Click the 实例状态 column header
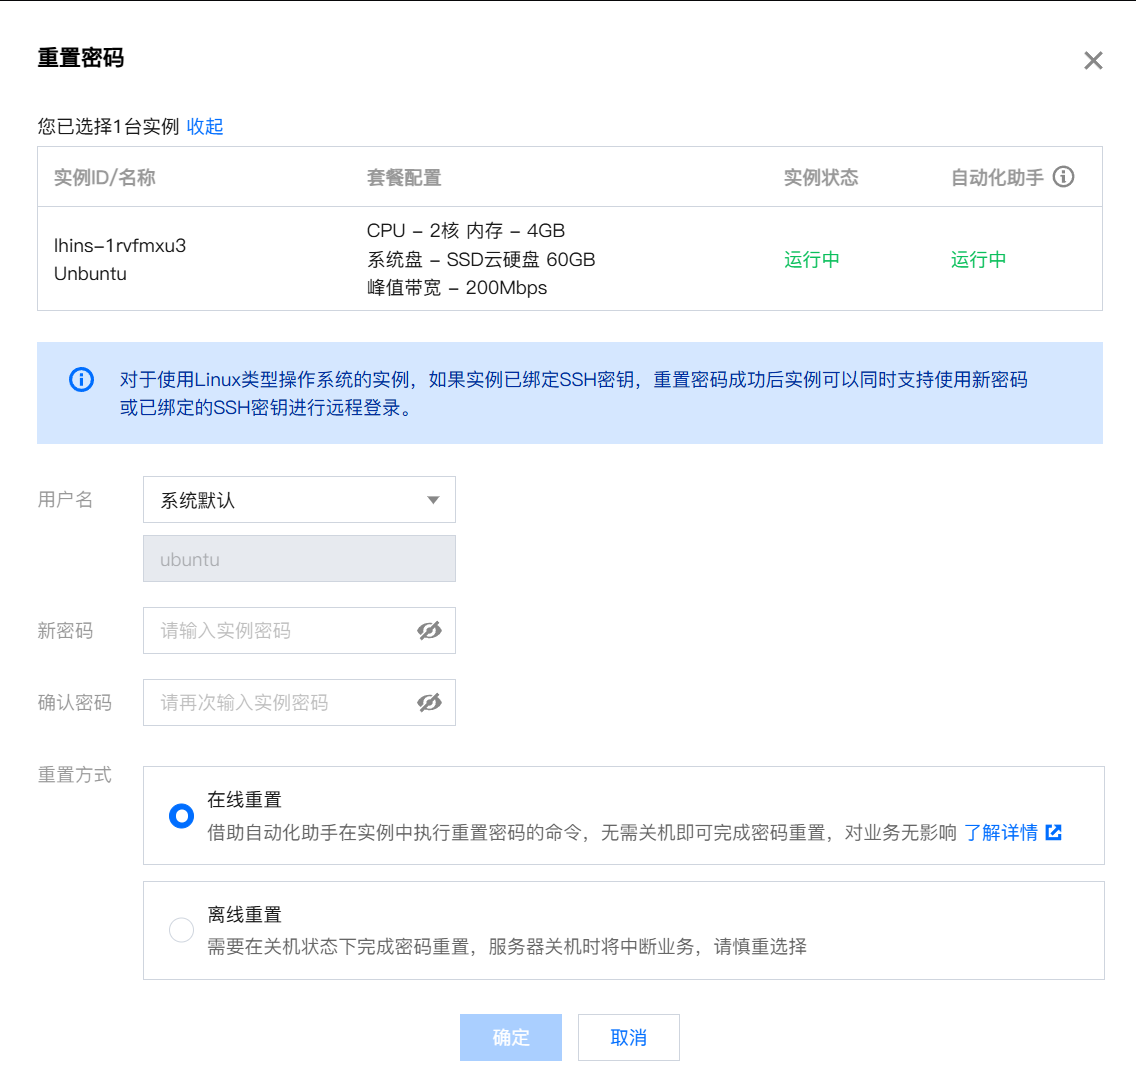Screen dimensions: 1136x1081 tap(821, 178)
